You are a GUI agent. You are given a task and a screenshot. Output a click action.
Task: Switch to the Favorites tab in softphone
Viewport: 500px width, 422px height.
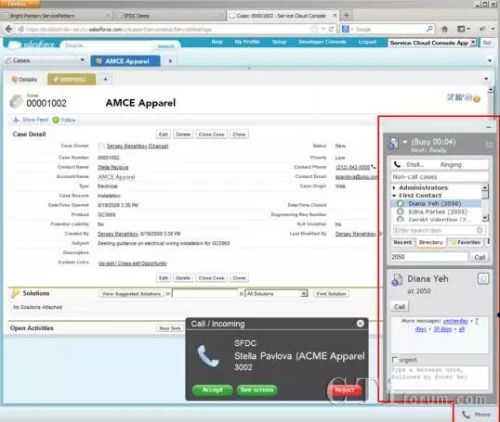tap(466, 242)
